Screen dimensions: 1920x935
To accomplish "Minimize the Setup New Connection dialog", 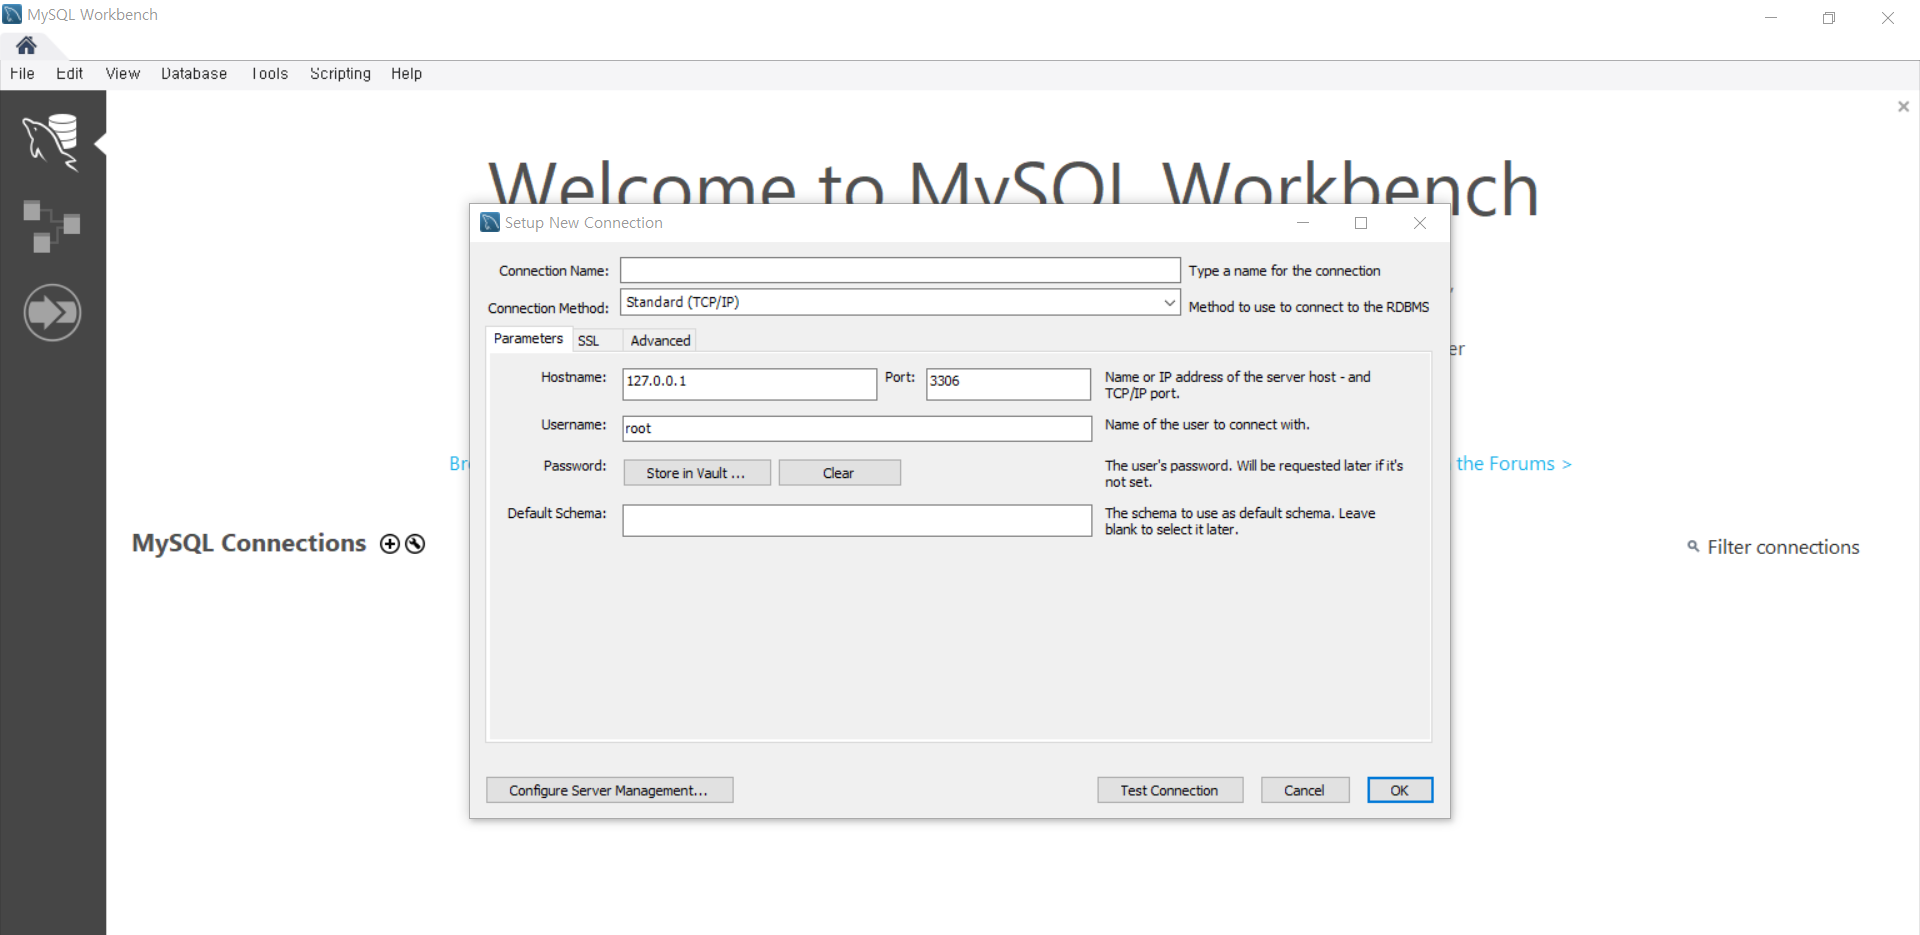I will tap(1303, 223).
